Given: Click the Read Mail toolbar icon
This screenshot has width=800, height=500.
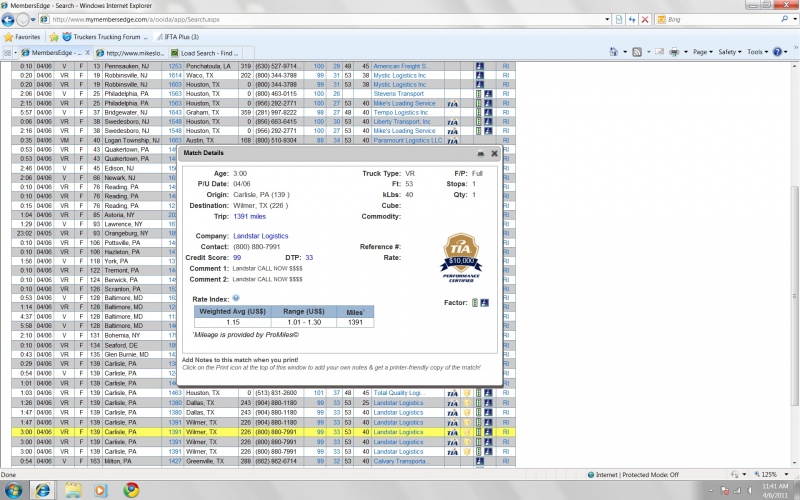Looking at the screenshot, I should click(660, 52).
